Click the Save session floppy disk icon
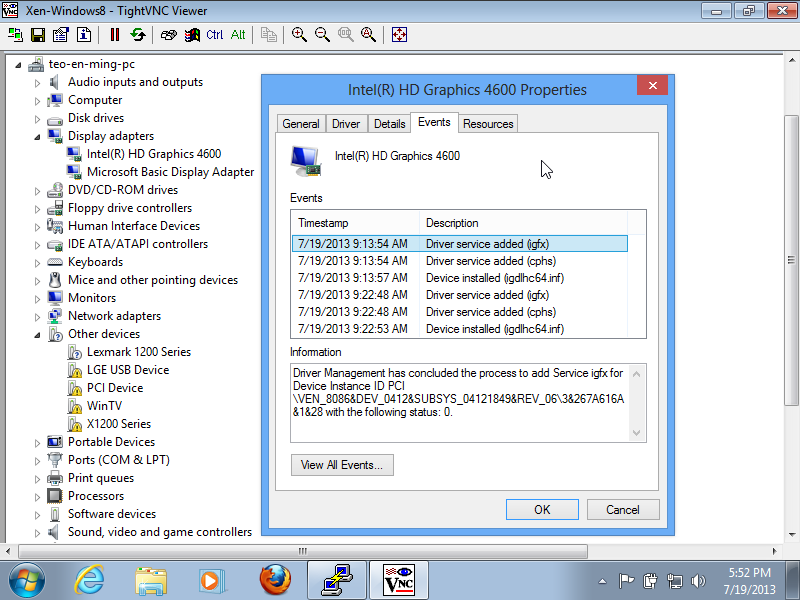Image resolution: width=800 pixels, height=600 pixels. [38, 35]
